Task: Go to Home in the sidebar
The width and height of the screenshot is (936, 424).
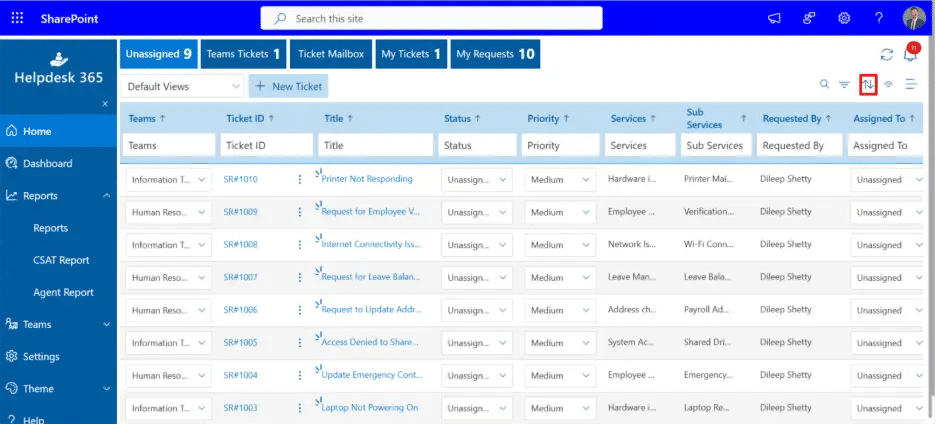Action: point(58,131)
